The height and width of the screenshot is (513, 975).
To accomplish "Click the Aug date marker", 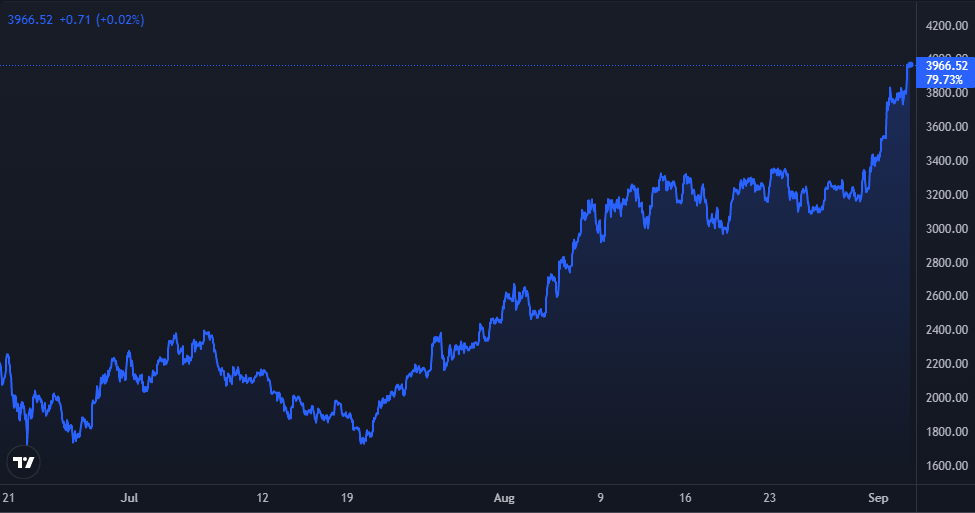I will (507, 496).
